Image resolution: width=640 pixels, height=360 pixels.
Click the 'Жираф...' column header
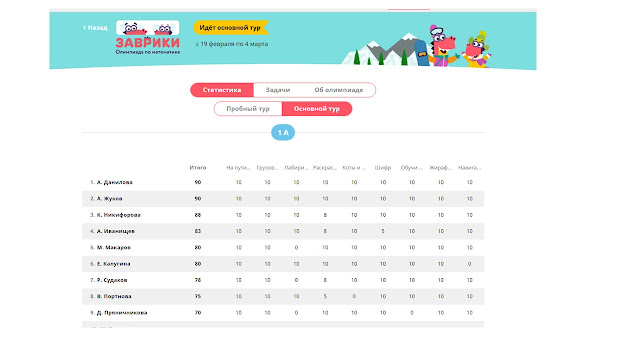[440, 167]
